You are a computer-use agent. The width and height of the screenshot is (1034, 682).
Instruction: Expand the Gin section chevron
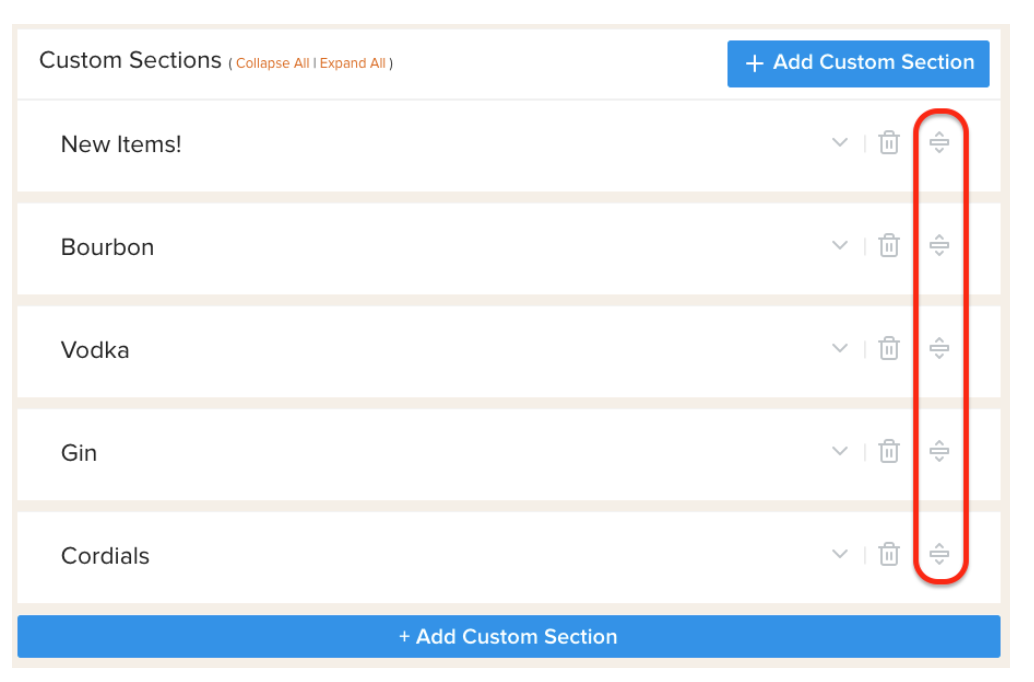coord(839,451)
